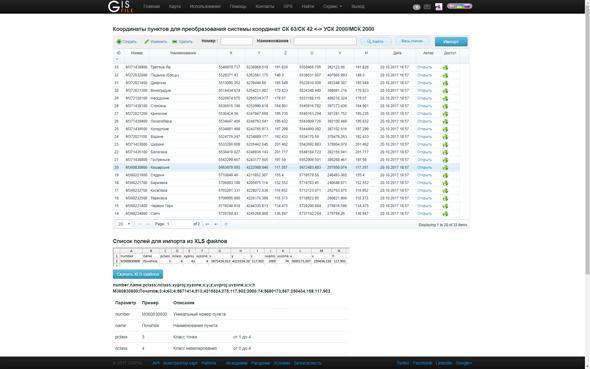Click the Создать (create) toolbar button

[127, 41]
